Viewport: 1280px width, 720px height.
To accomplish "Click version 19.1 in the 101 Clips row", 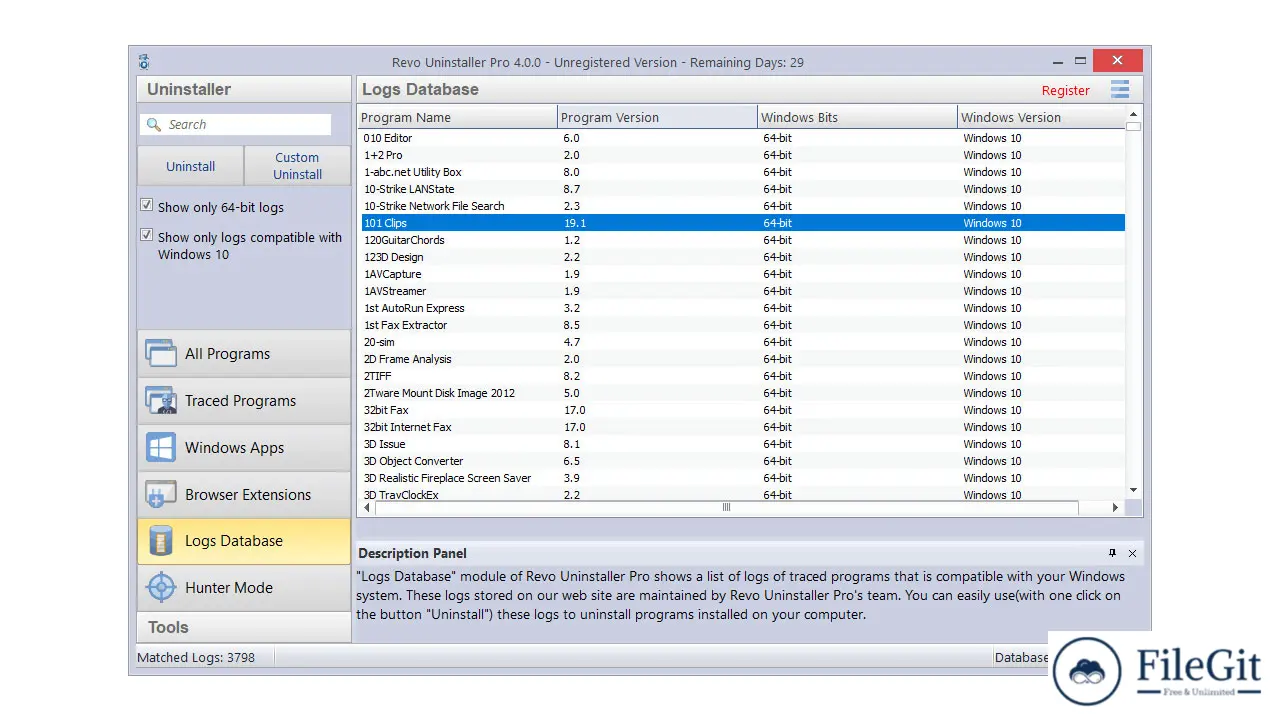I will pyautogui.click(x=575, y=223).
